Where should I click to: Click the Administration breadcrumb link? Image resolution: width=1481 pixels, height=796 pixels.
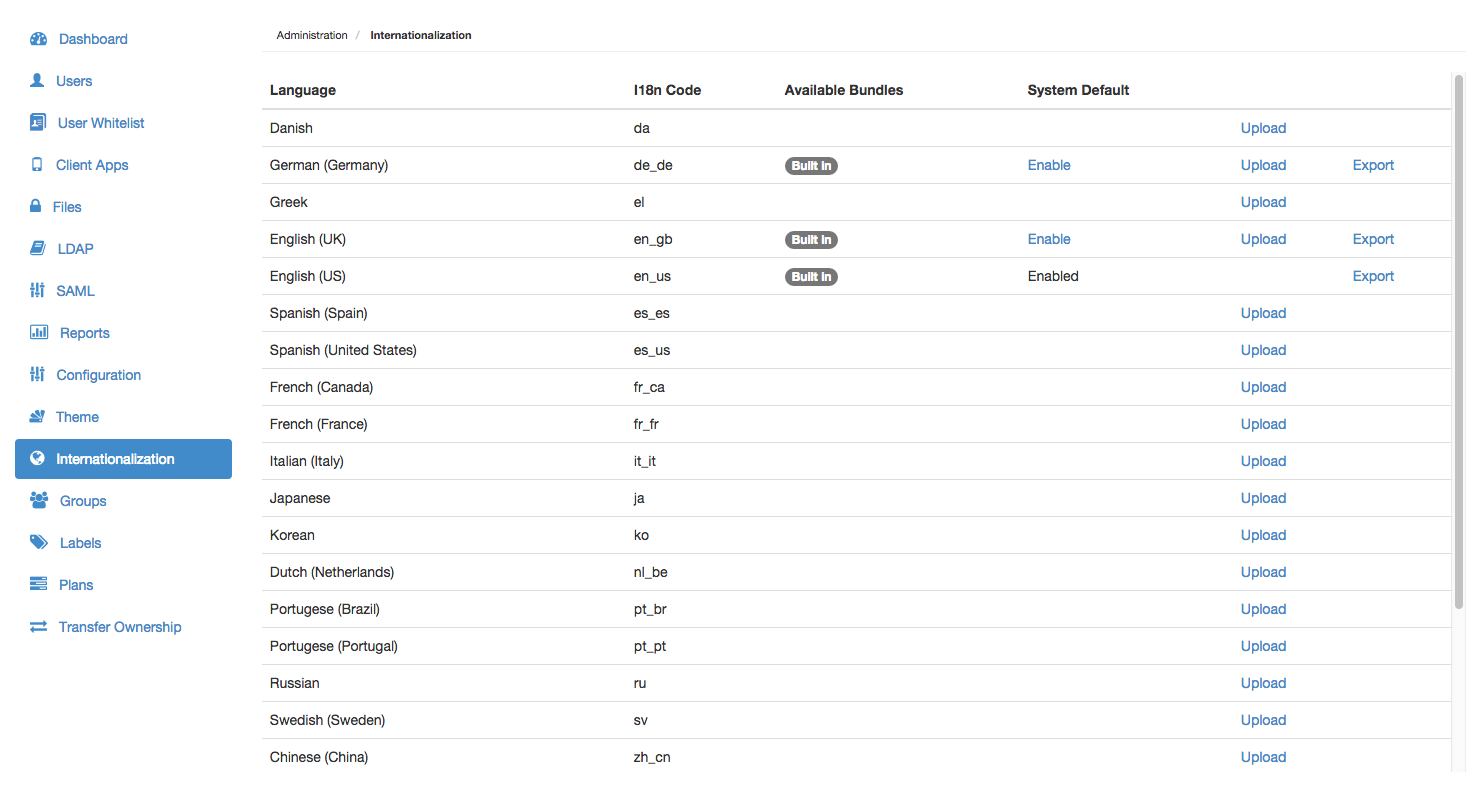[x=312, y=35]
